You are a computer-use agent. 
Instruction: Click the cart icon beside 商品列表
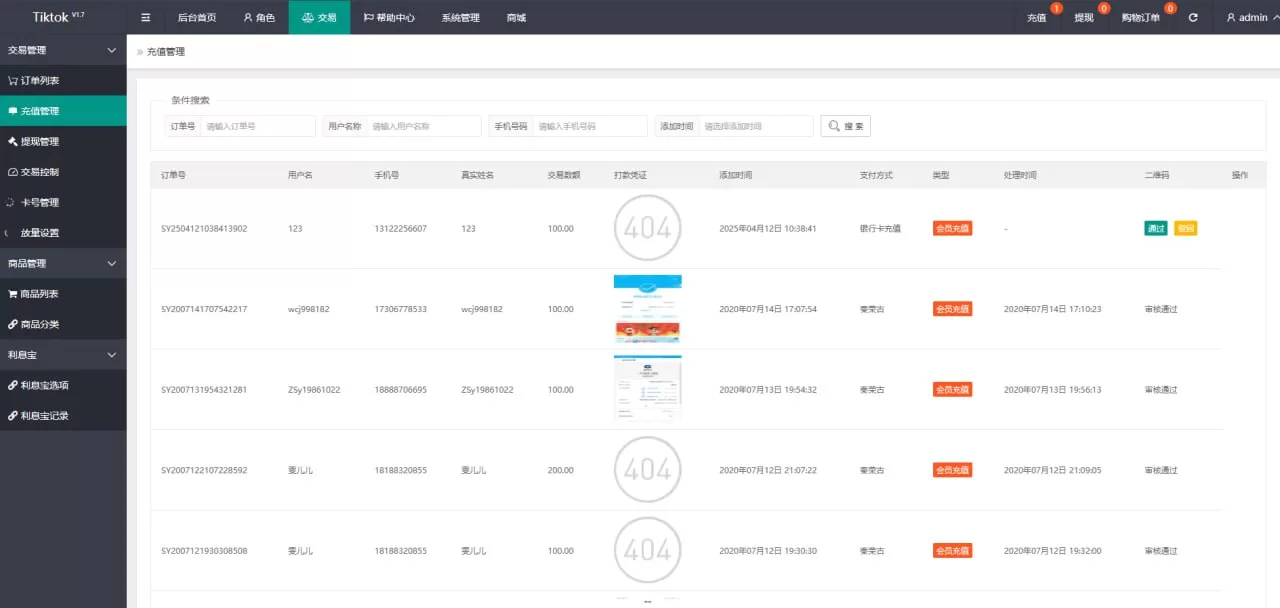tap(12, 294)
